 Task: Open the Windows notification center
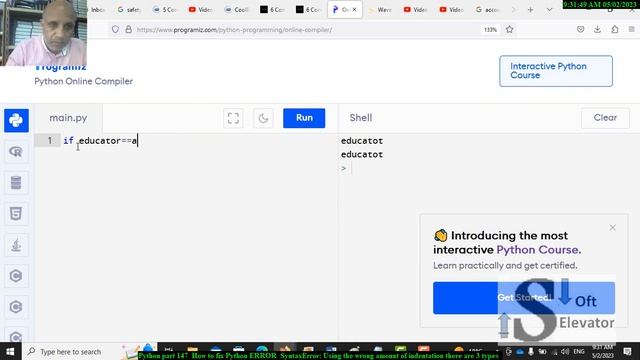[x=627, y=351]
